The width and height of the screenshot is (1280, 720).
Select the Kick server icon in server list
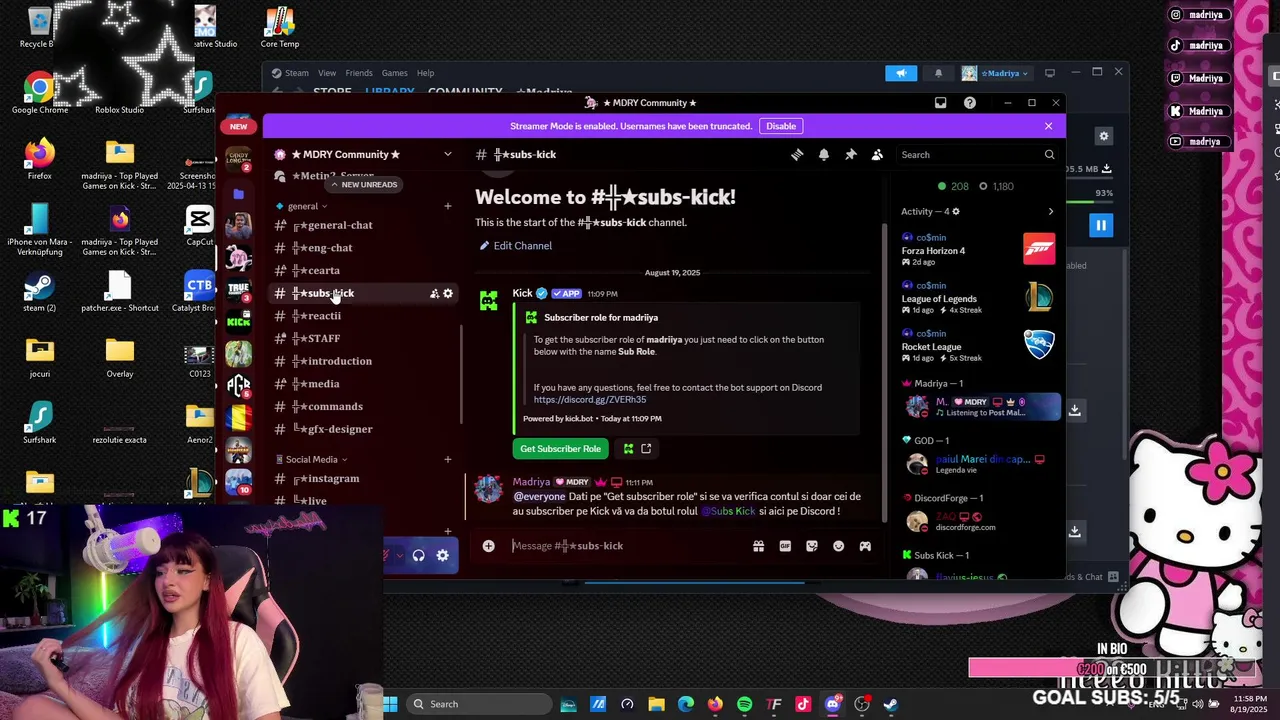point(238,322)
